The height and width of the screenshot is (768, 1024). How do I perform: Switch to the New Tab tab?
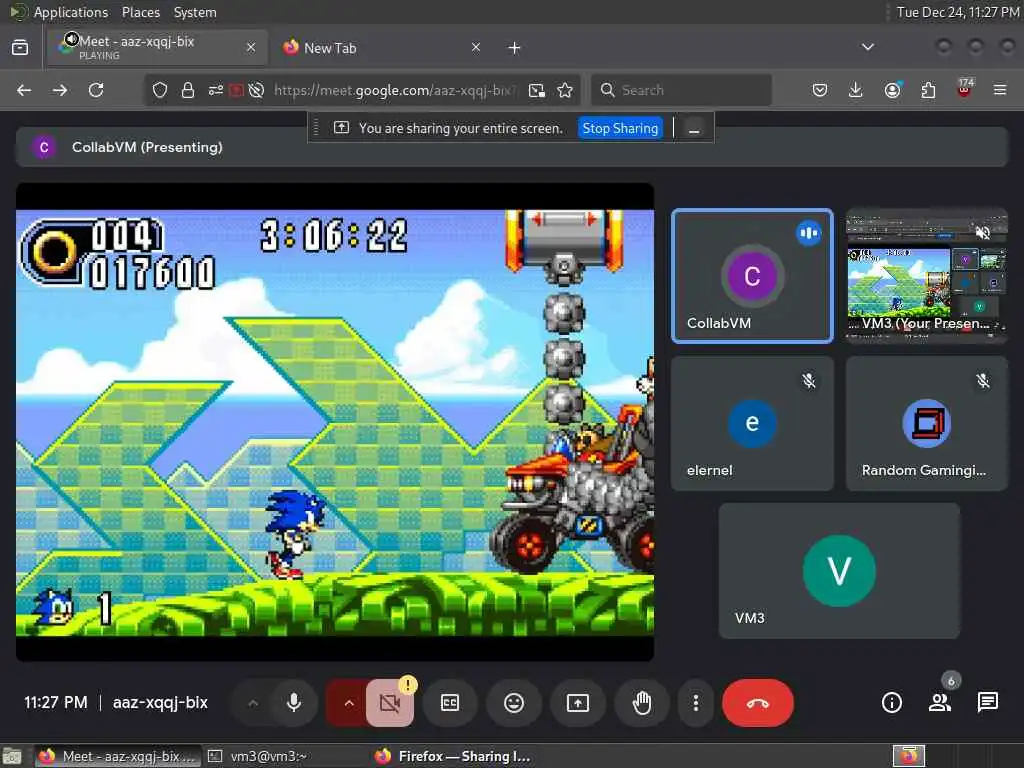coord(382,48)
